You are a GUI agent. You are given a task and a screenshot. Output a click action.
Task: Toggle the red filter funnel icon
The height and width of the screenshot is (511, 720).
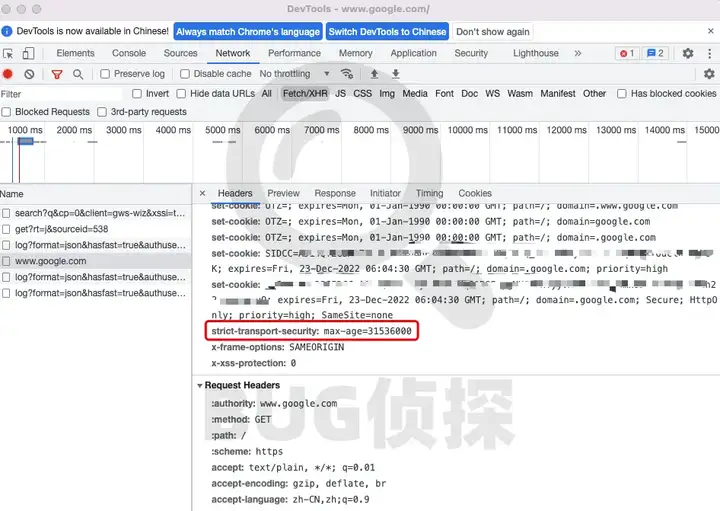click(x=57, y=74)
